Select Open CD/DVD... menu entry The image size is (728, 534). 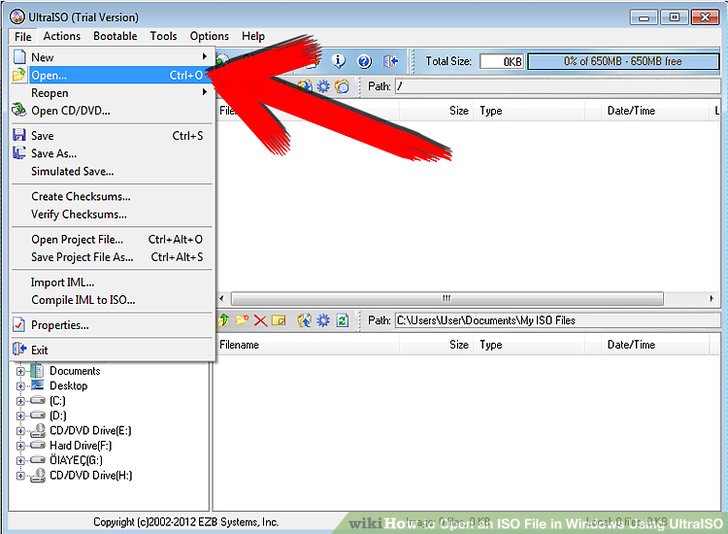(112, 111)
